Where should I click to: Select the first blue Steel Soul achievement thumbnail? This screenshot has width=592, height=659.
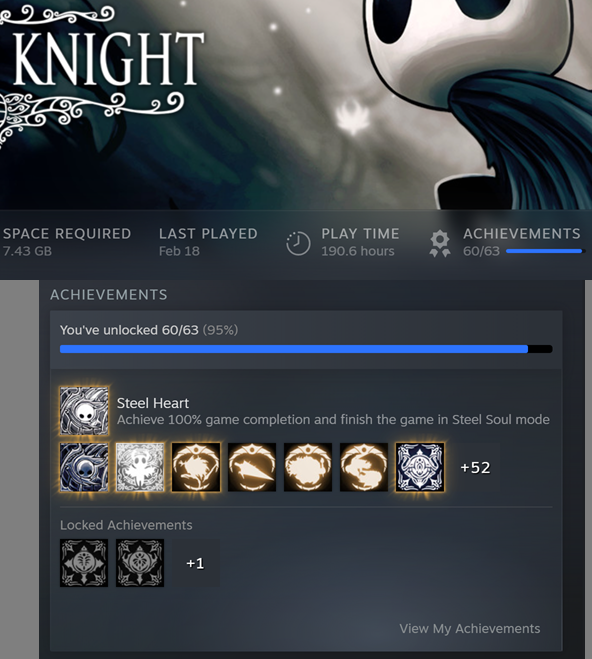pyautogui.click(x=84, y=467)
